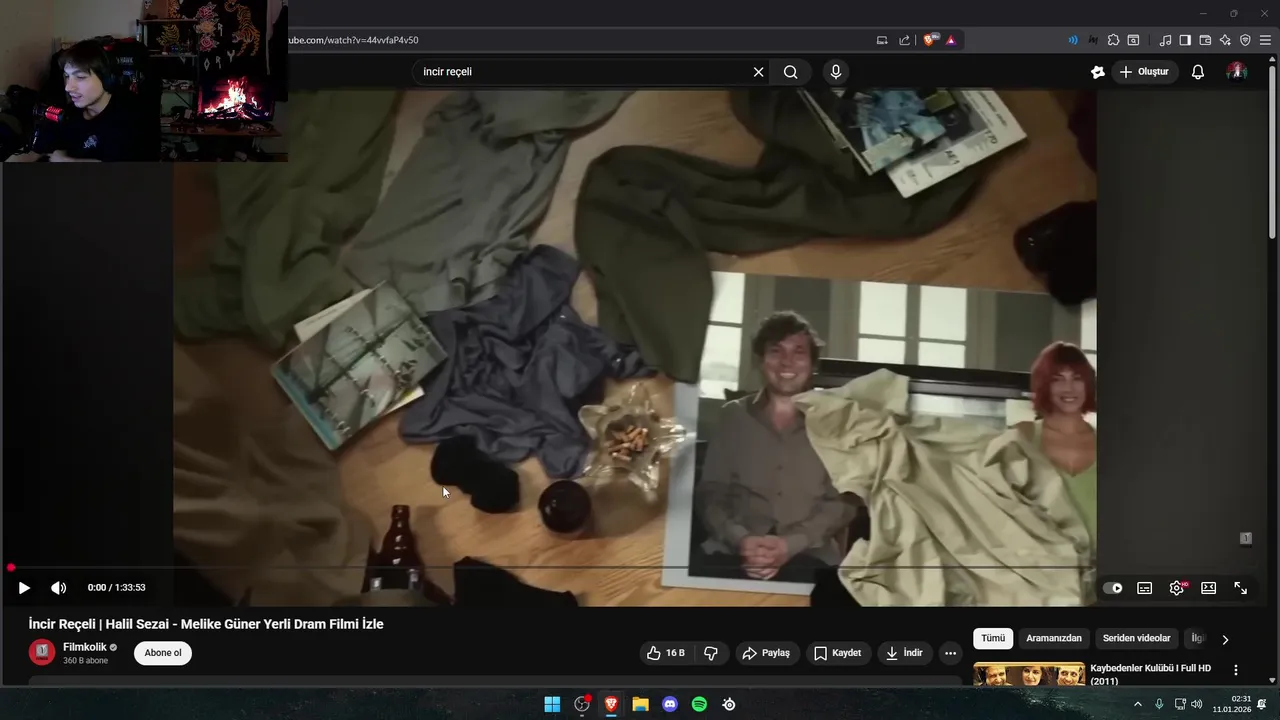Play the İncir Reçeli video
Viewport: 1280px width, 720px height.
[x=24, y=588]
